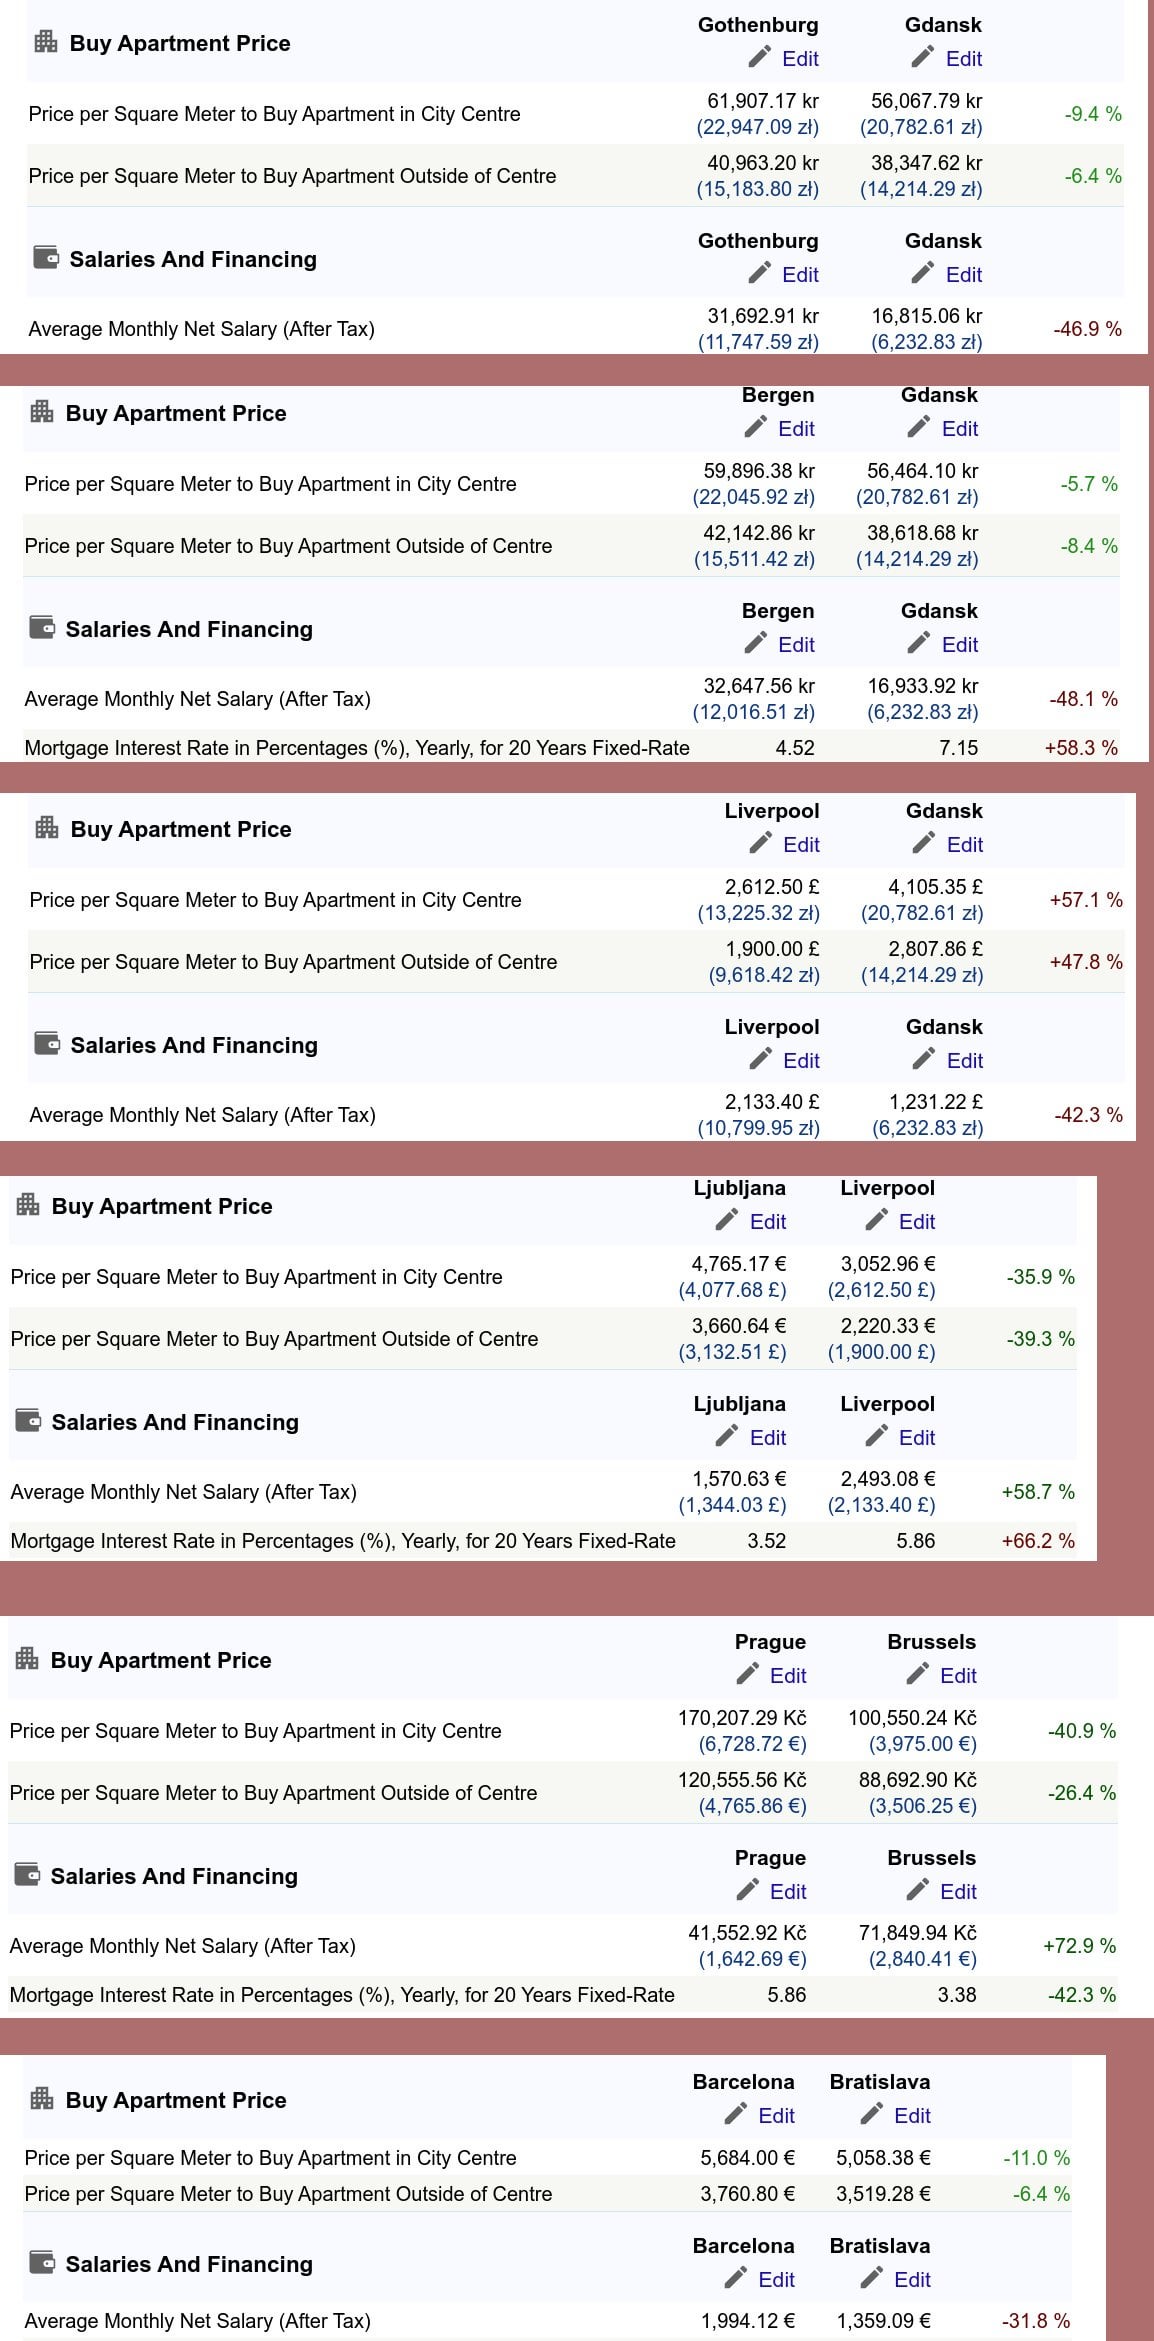Edit Gdansk in the Gothenburg Buy Apartment header

[x=964, y=58]
